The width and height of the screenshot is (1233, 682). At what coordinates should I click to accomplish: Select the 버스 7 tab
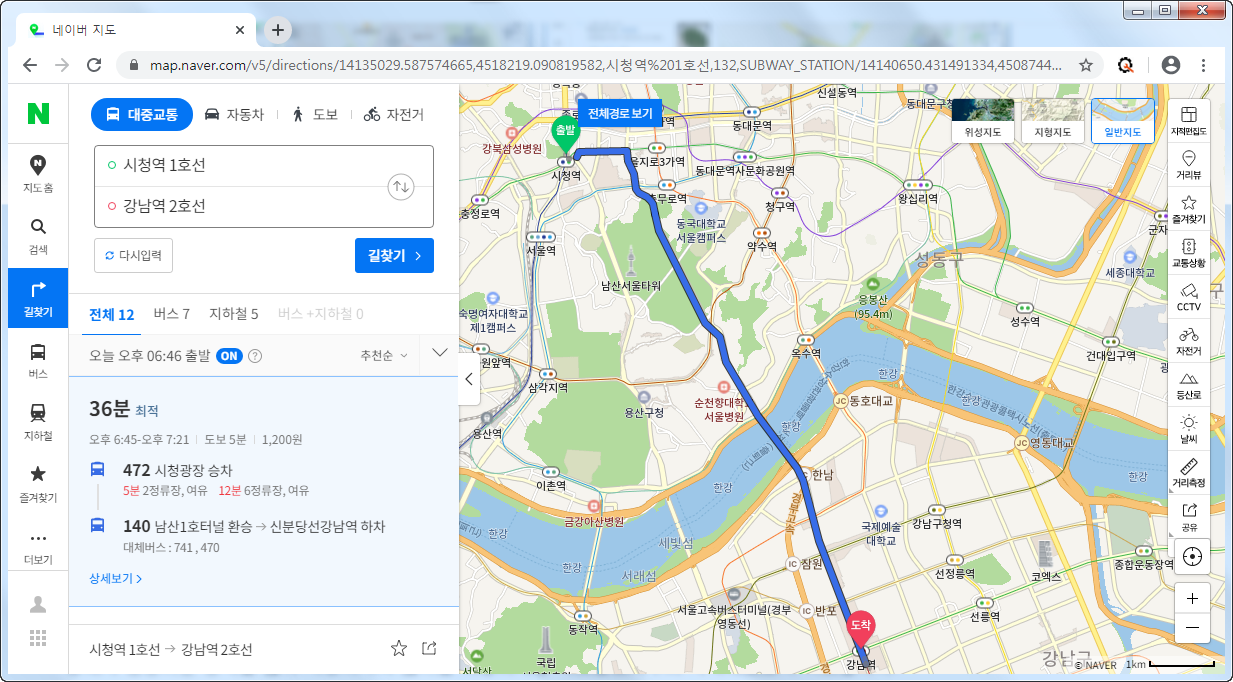click(171, 314)
